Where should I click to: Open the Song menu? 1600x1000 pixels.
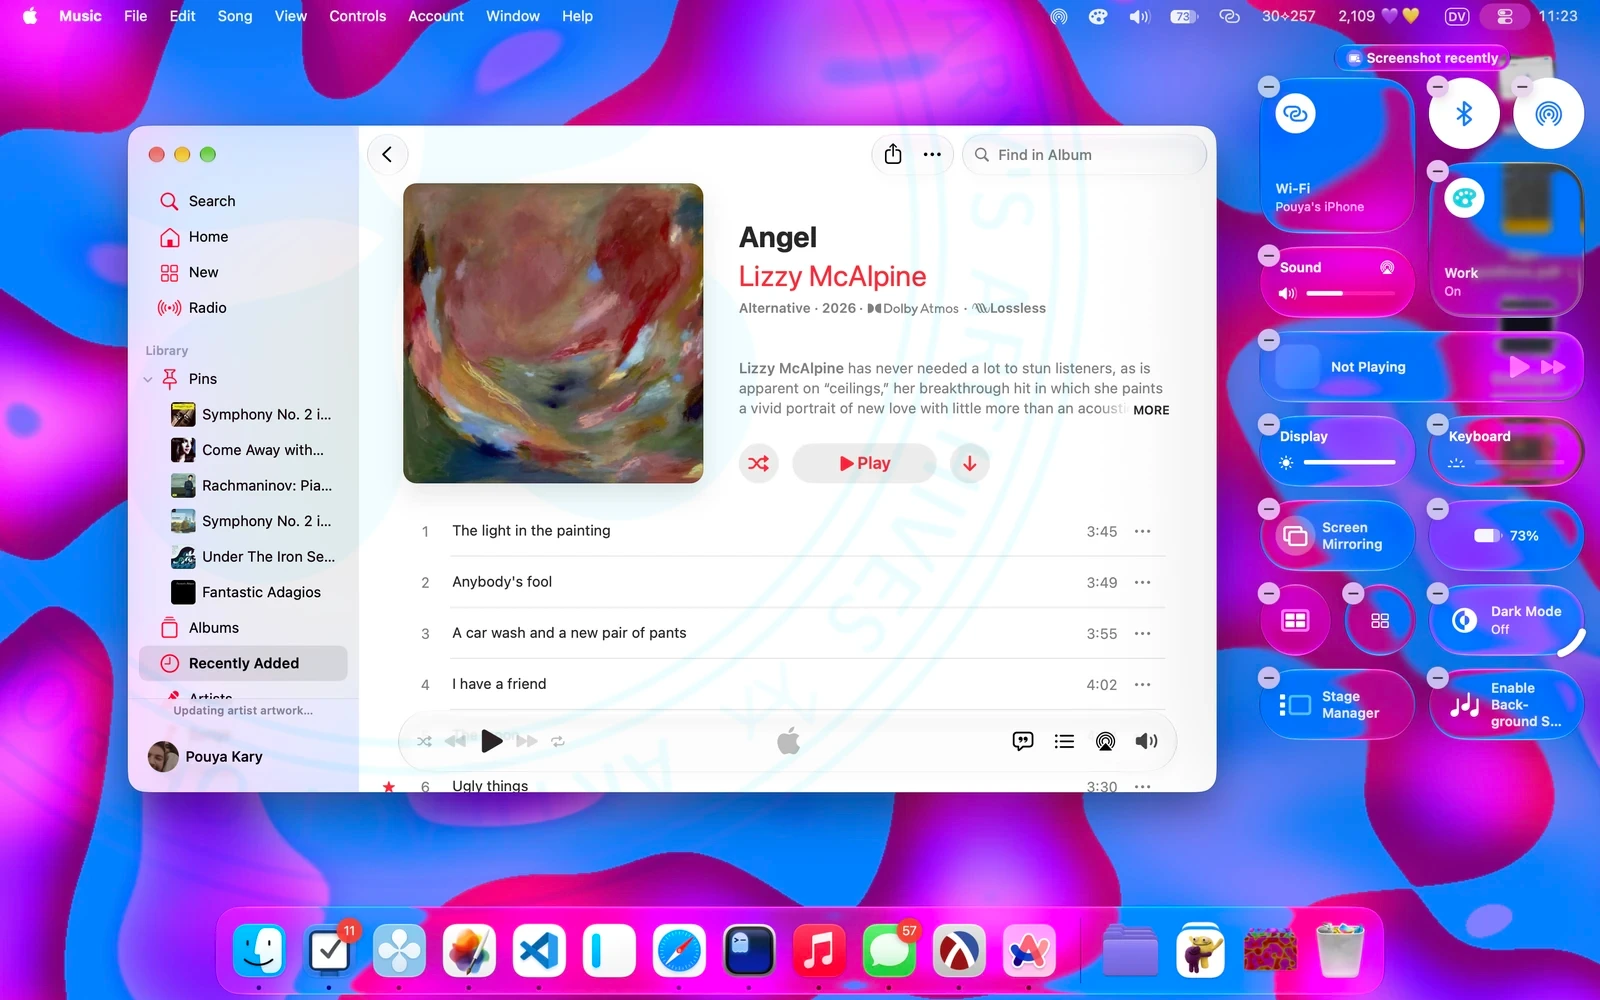pyautogui.click(x=235, y=16)
